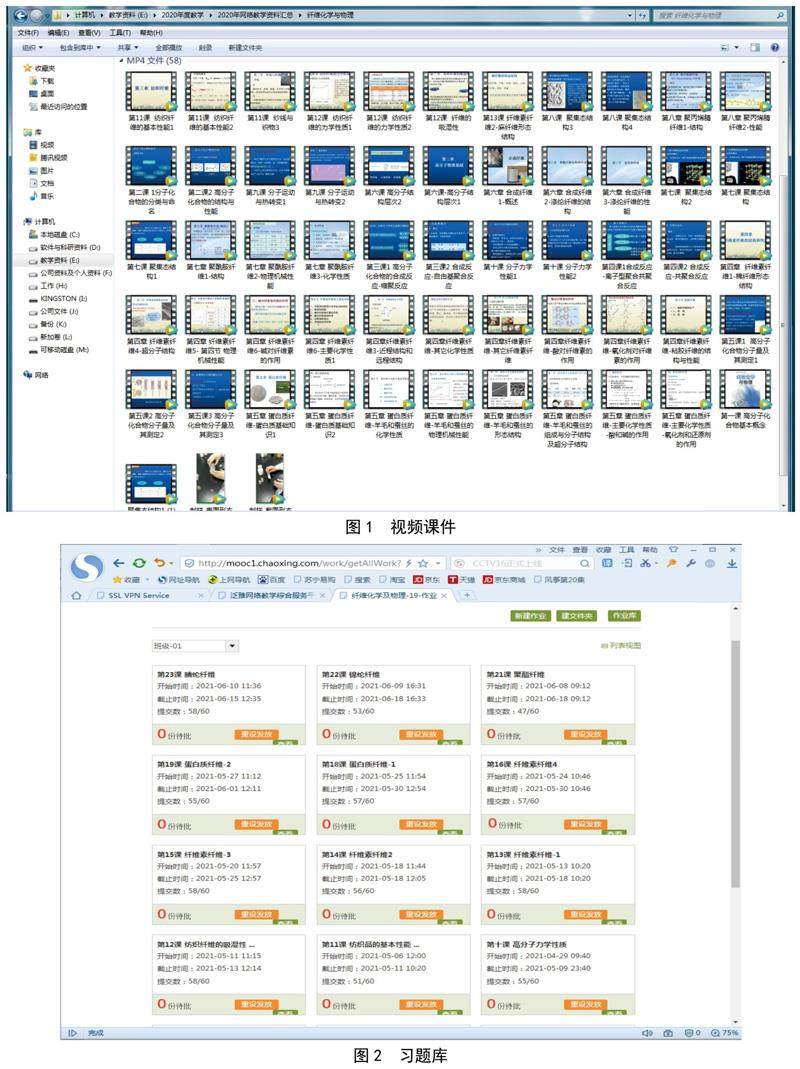Click the browser home icon
The width and height of the screenshot is (800, 1069).
pyautogui.click(x=77, y=595)
